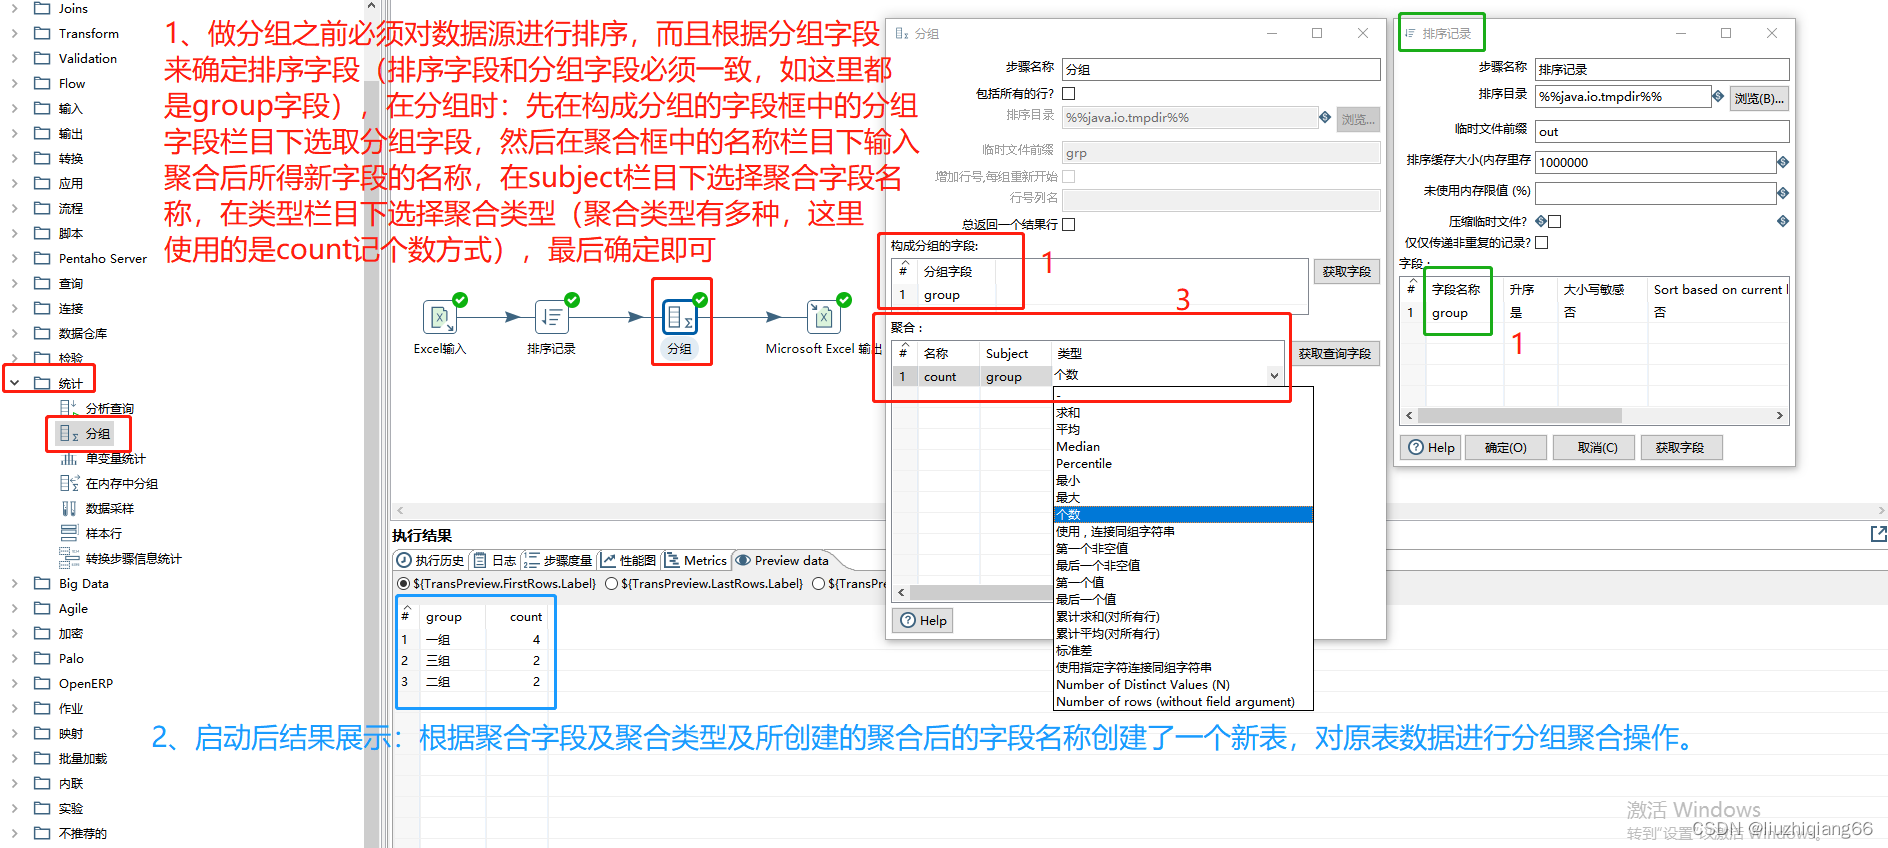Open the 性能图 tab

629,560
